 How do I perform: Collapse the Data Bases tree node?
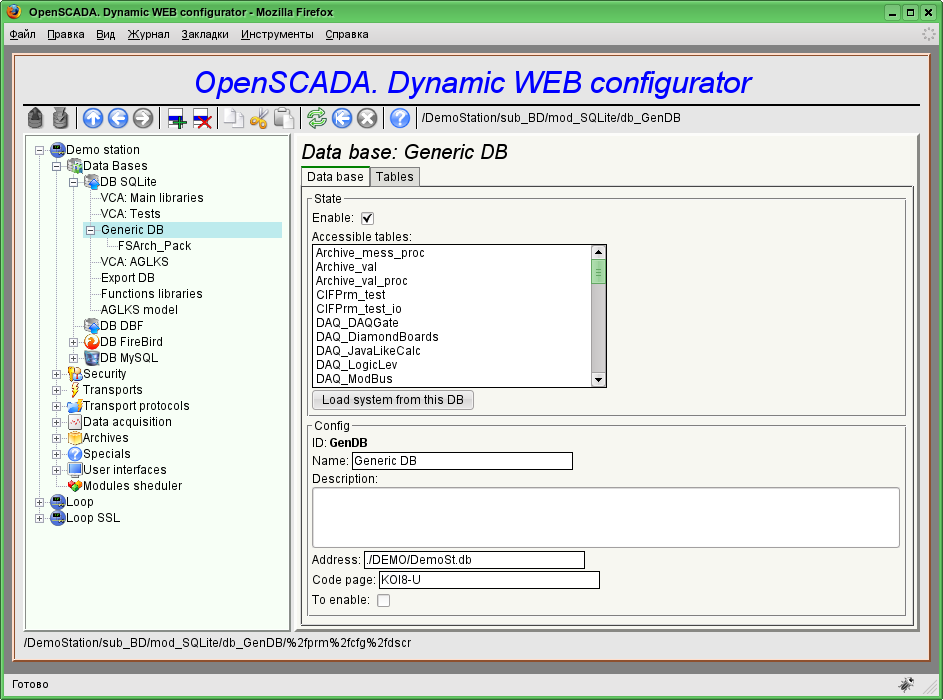pos(57,166)
